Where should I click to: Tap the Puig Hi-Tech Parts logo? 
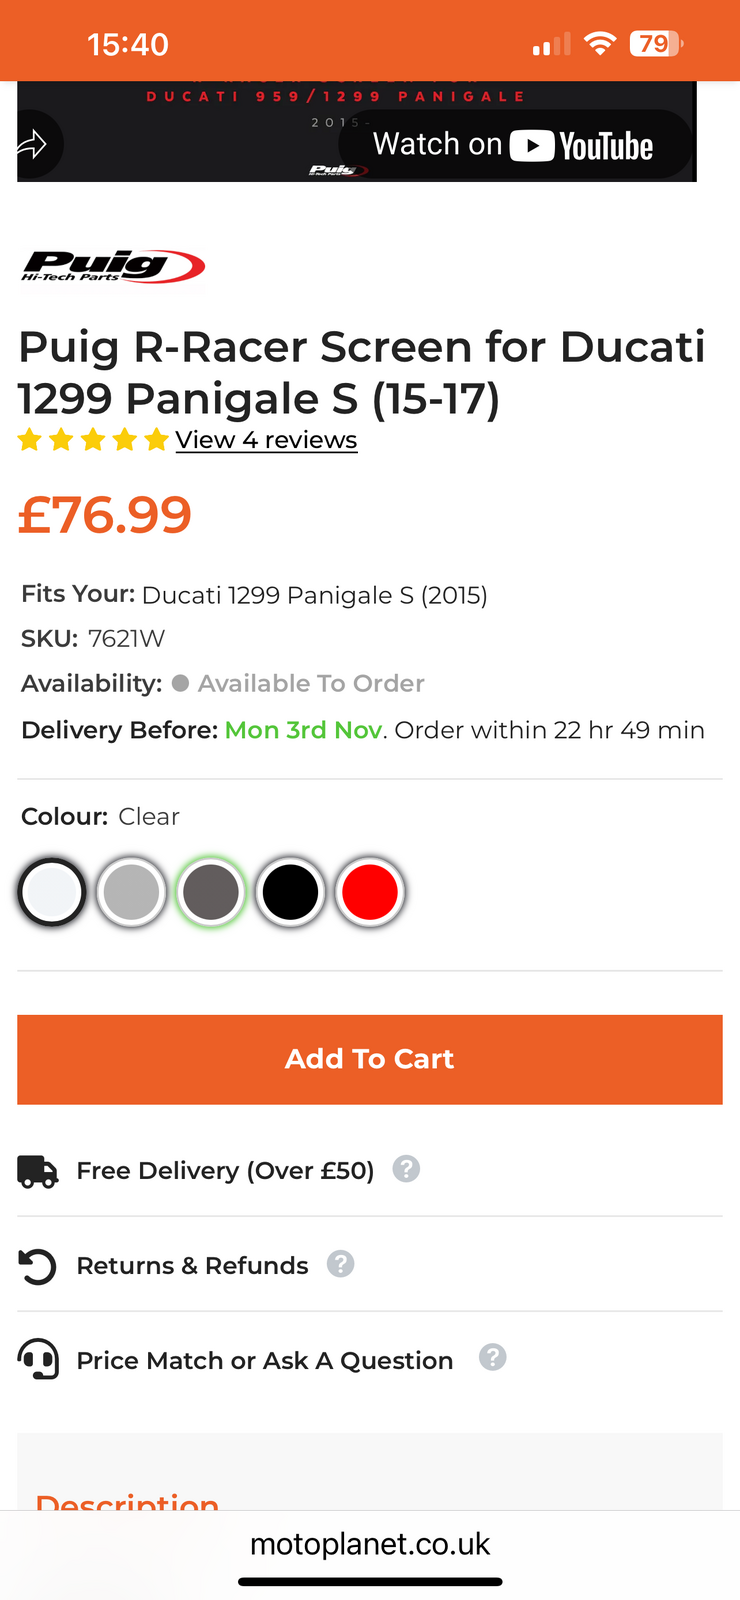113,266
